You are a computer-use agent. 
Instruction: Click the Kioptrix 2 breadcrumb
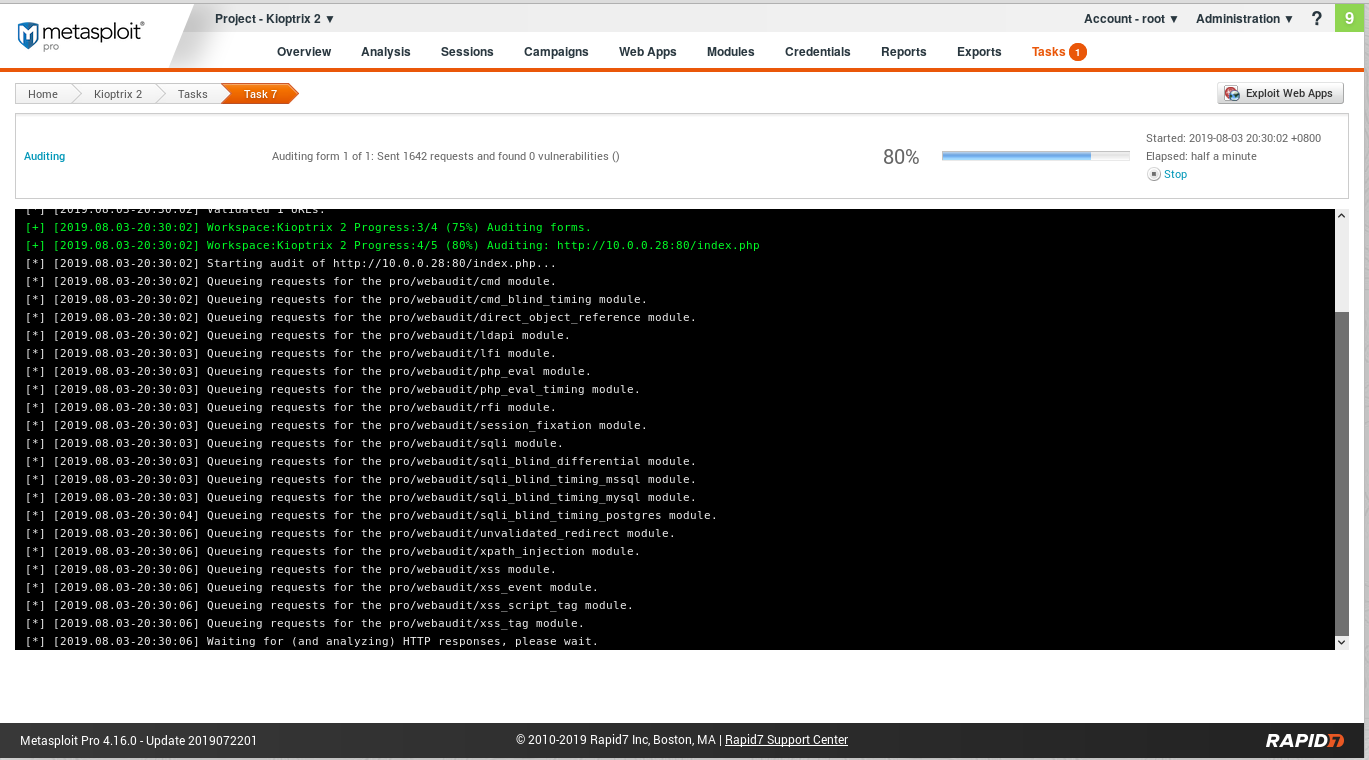[x=118, y=94]
